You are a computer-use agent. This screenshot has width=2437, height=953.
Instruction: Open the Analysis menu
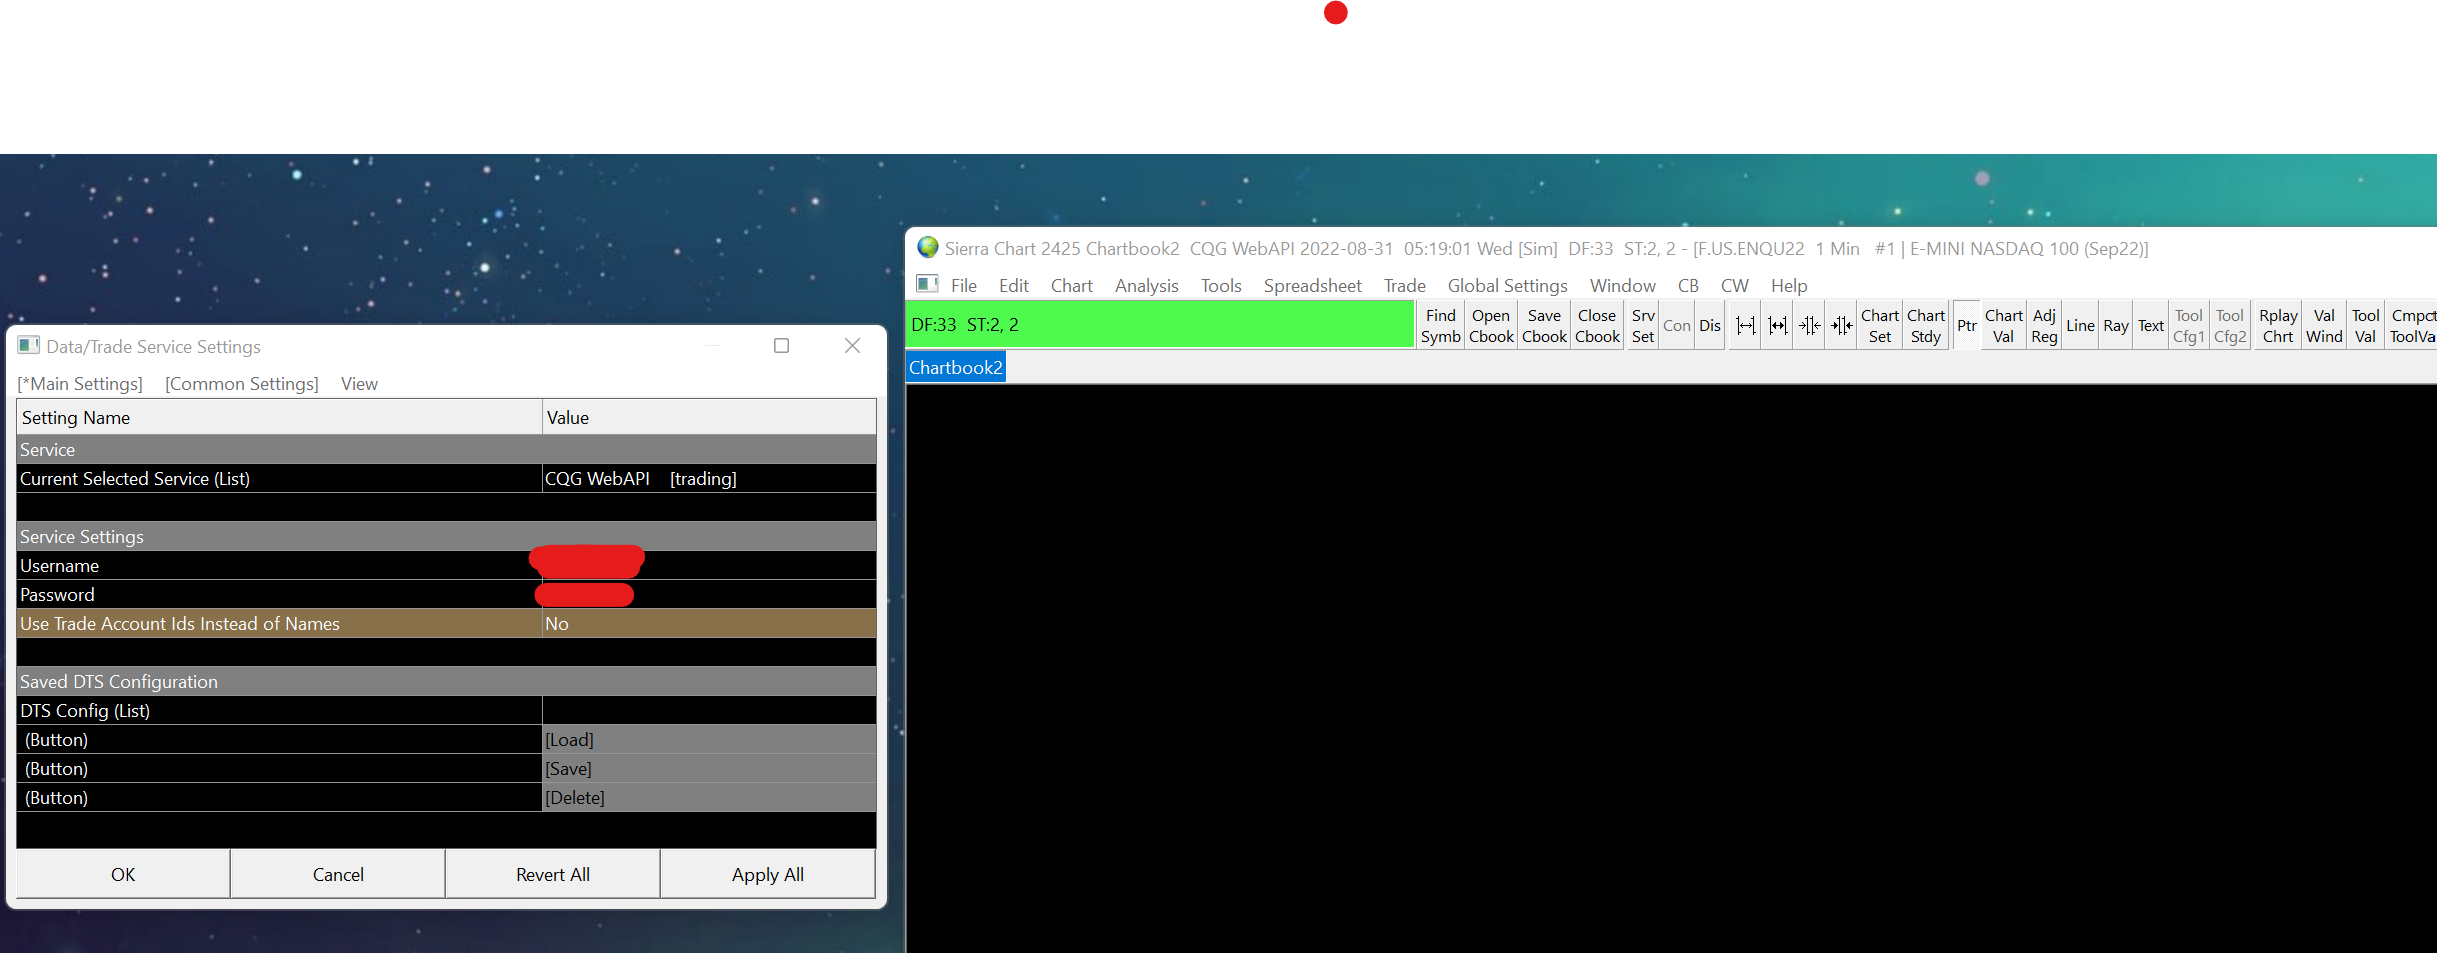coord(1147,286)
